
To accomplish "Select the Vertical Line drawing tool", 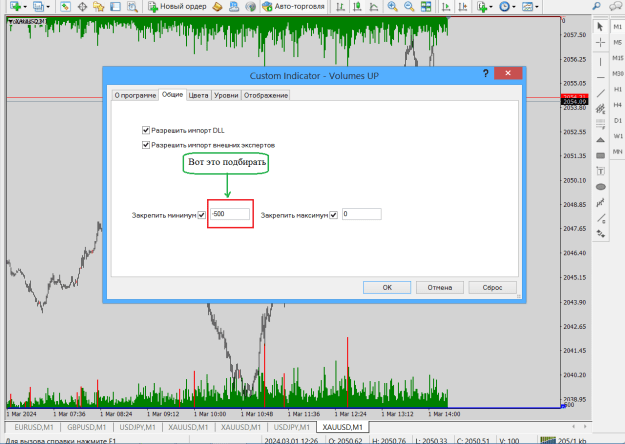I will [x=600, y=62].
